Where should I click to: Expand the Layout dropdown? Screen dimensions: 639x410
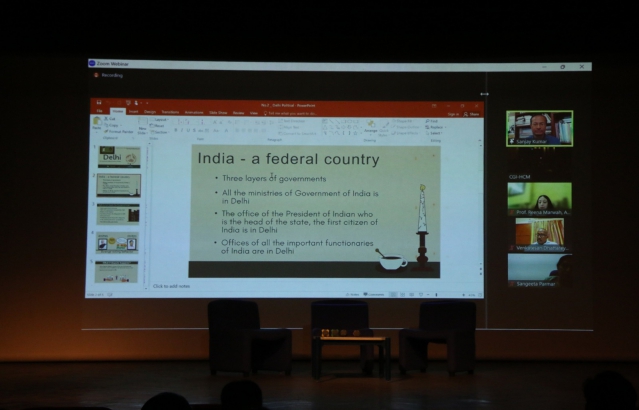pyautogui.click(x=159, y=120)
